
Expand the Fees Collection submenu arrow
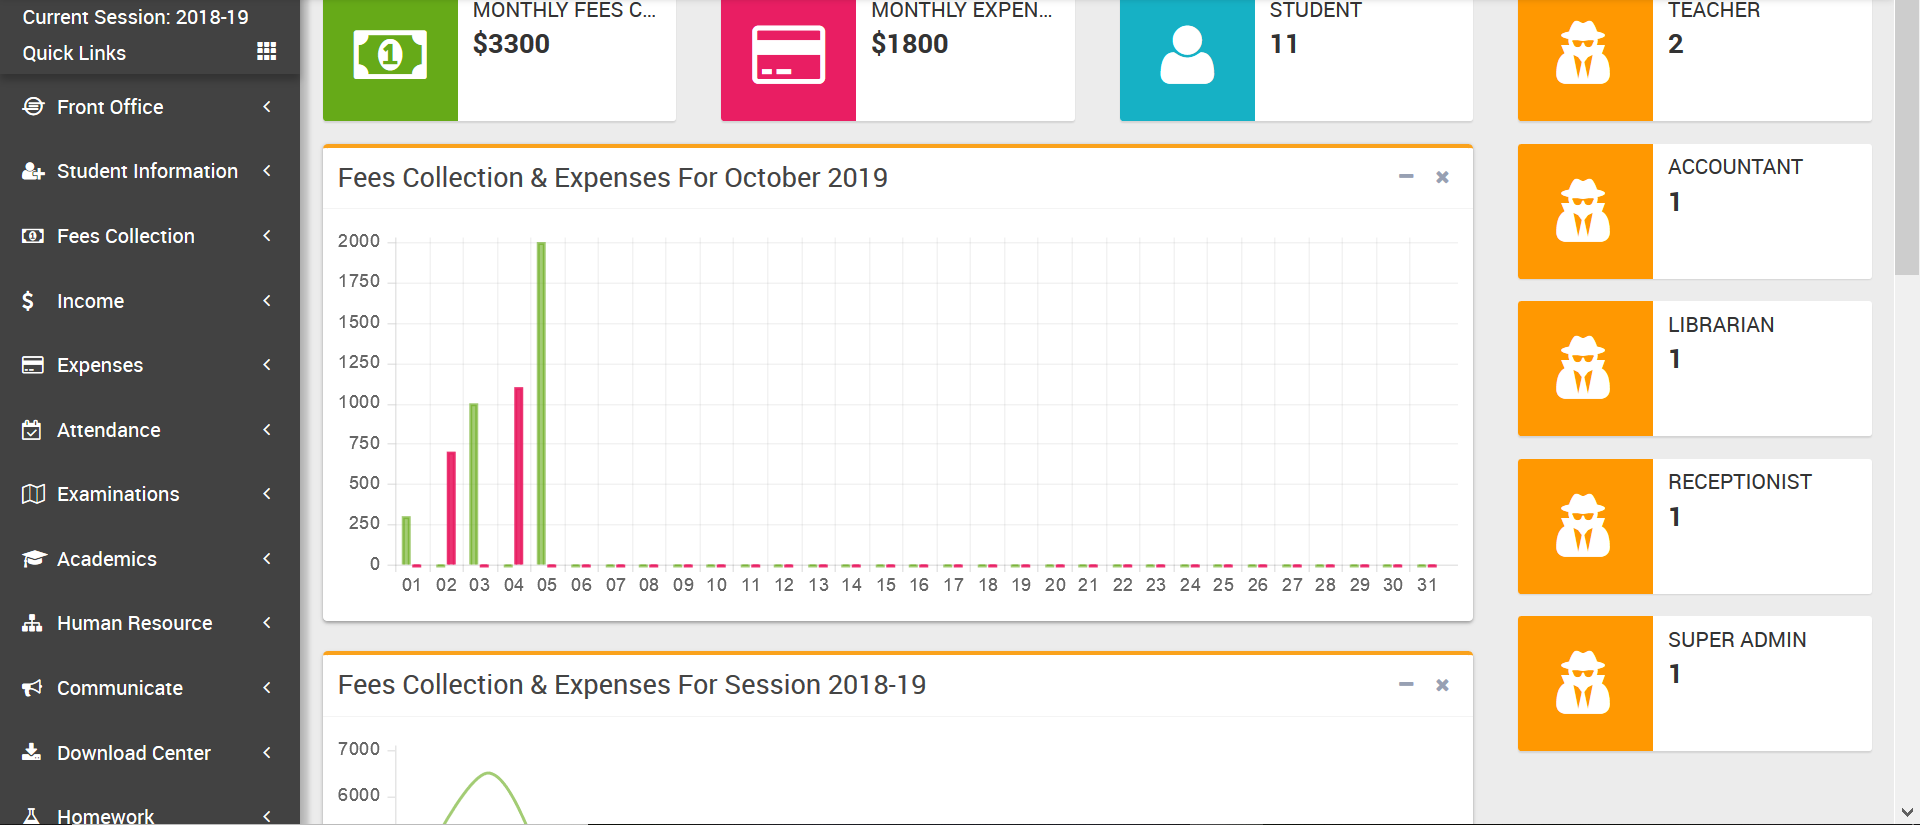267,236
